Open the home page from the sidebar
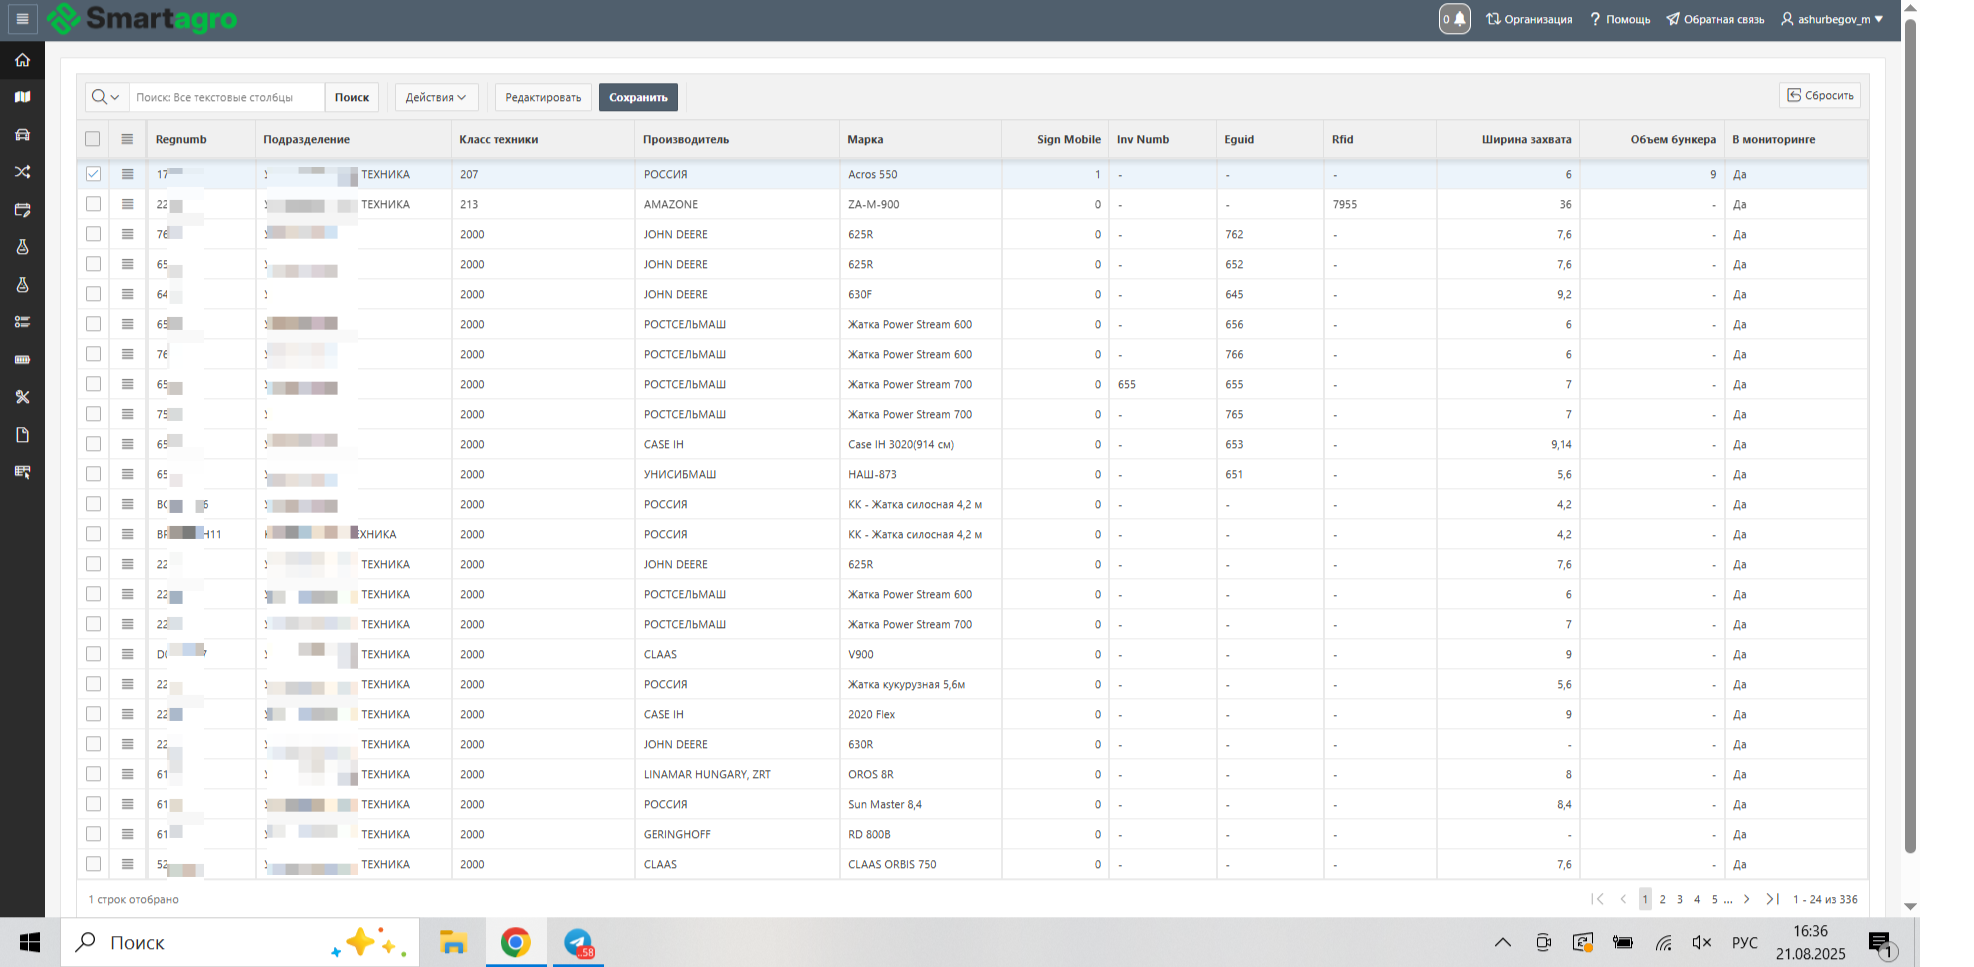Image resolution: width=1974 pixels, height=967 pixels. [x=22, y=60]
